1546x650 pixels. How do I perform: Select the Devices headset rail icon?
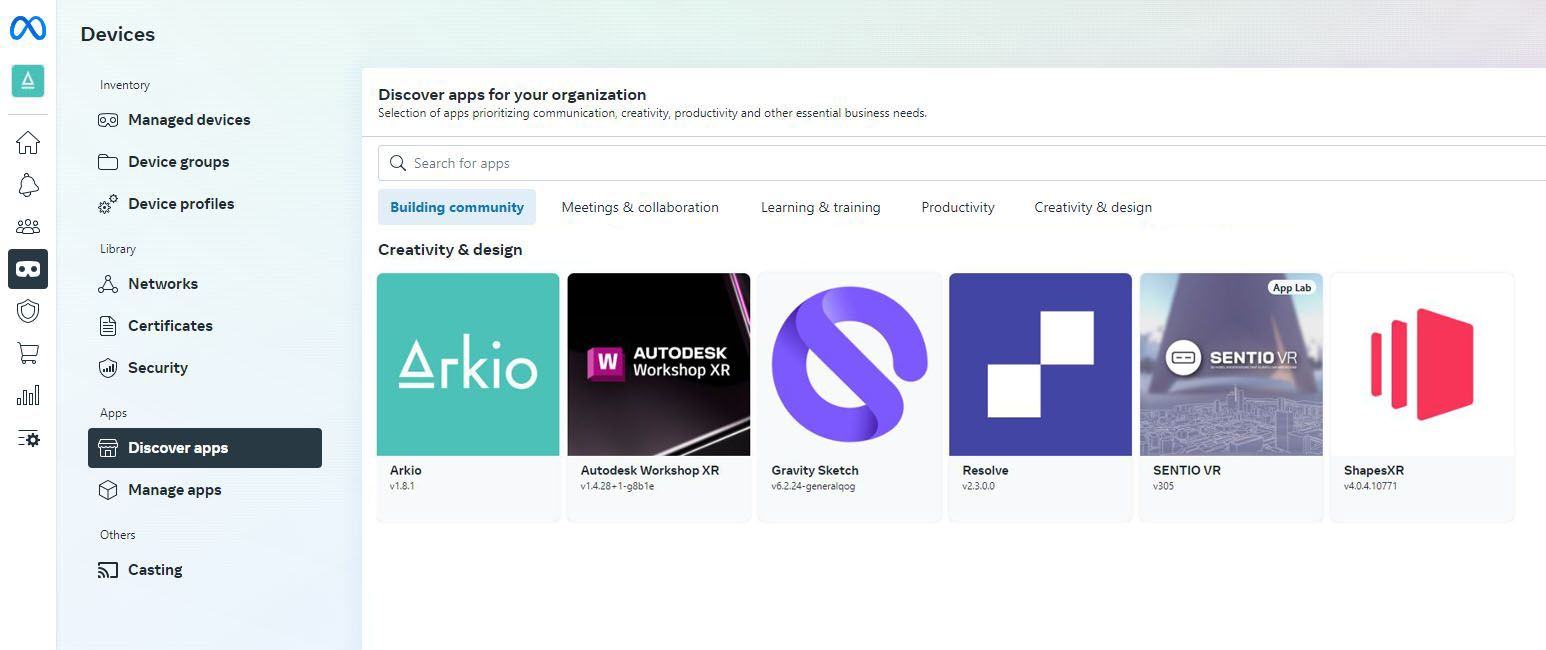[x=28, y=269]
